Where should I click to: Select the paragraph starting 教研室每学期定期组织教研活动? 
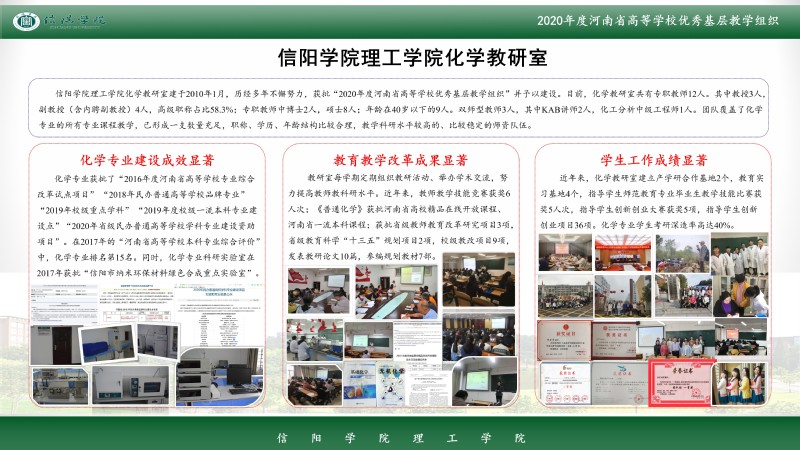tap(401, 217)
